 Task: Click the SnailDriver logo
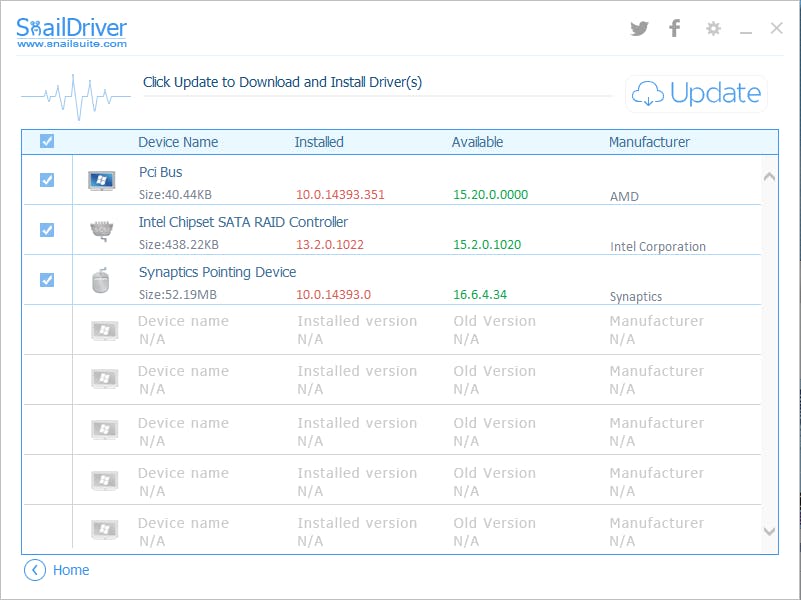(x=72, y=28)
